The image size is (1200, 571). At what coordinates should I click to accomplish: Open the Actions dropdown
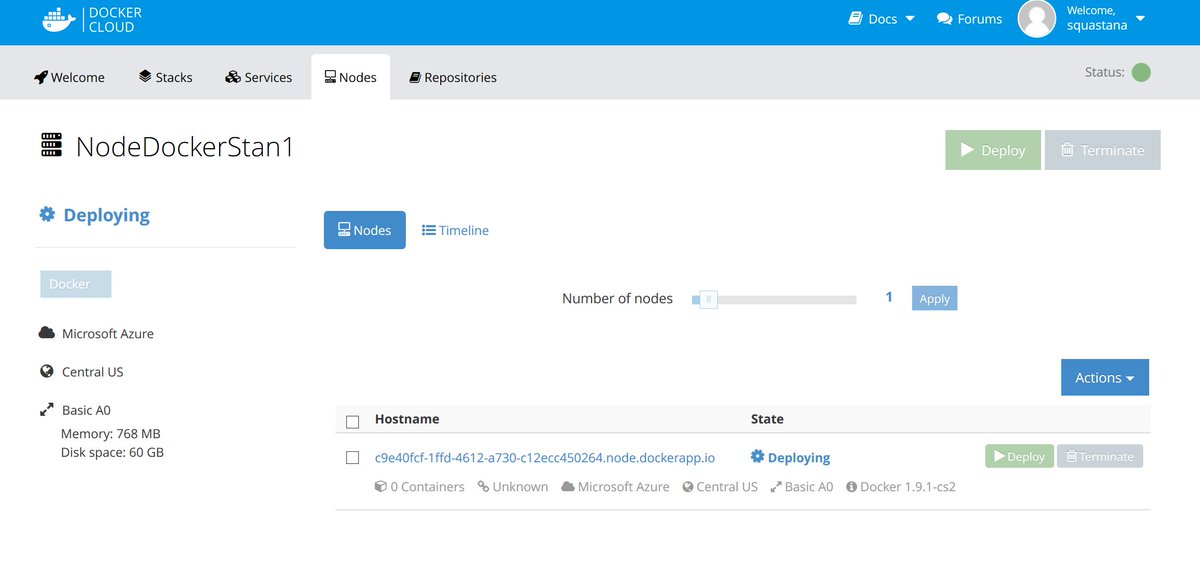click(x=1105, y=377)
